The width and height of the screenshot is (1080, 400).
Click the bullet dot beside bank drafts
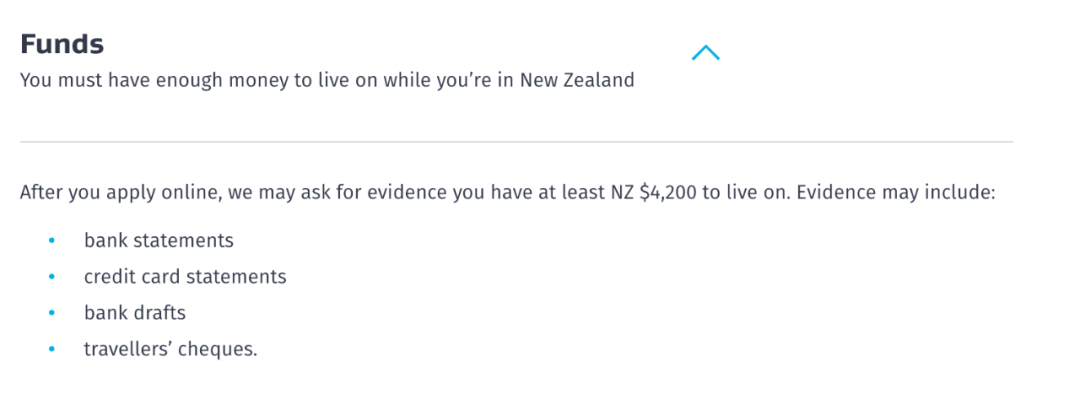coord(52,313)
